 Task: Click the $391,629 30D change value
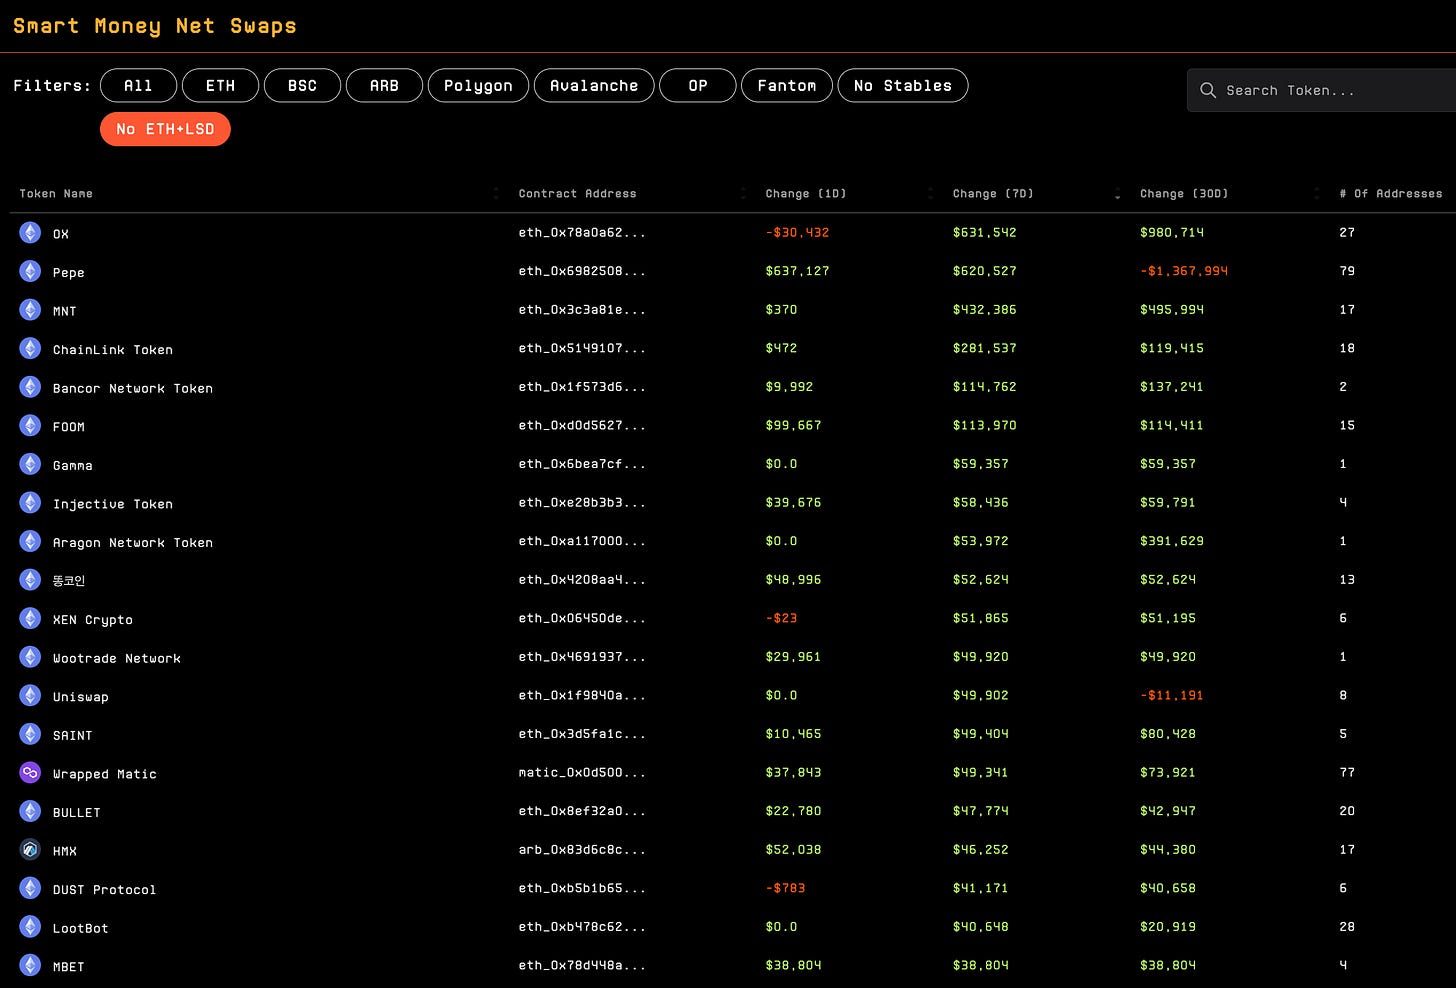[x=1172, y=541]
